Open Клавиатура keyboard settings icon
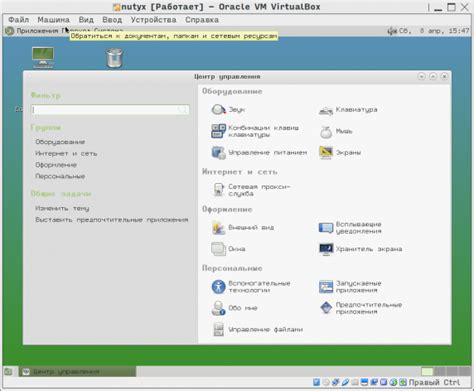This screenshot has height=391, width=474. point(326,110)
